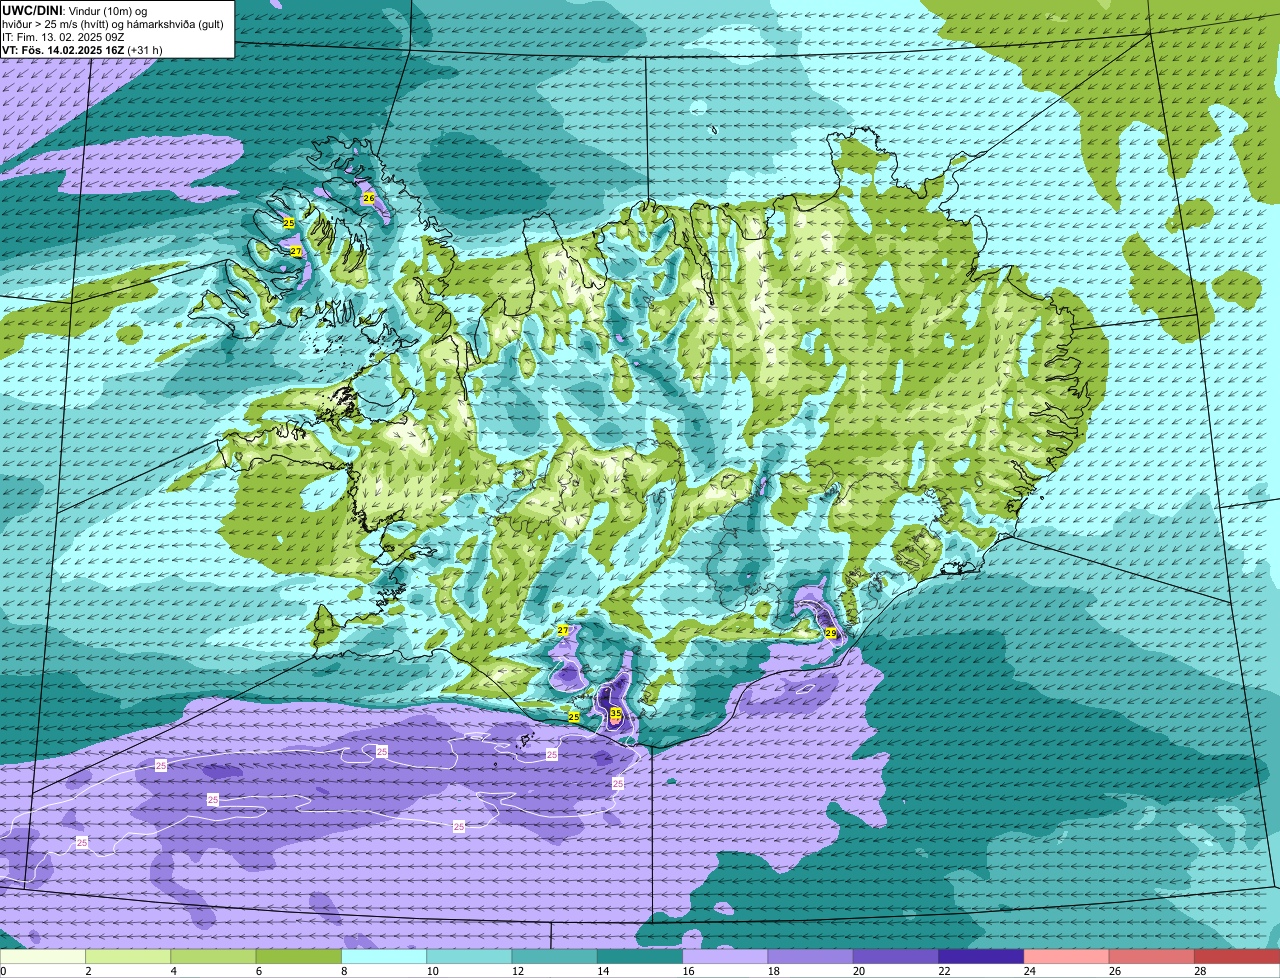This screenshot has height=978, width=1280.
Task: Select the dark teal 14–16 legend swatch
Action: (x=640, y=957)
